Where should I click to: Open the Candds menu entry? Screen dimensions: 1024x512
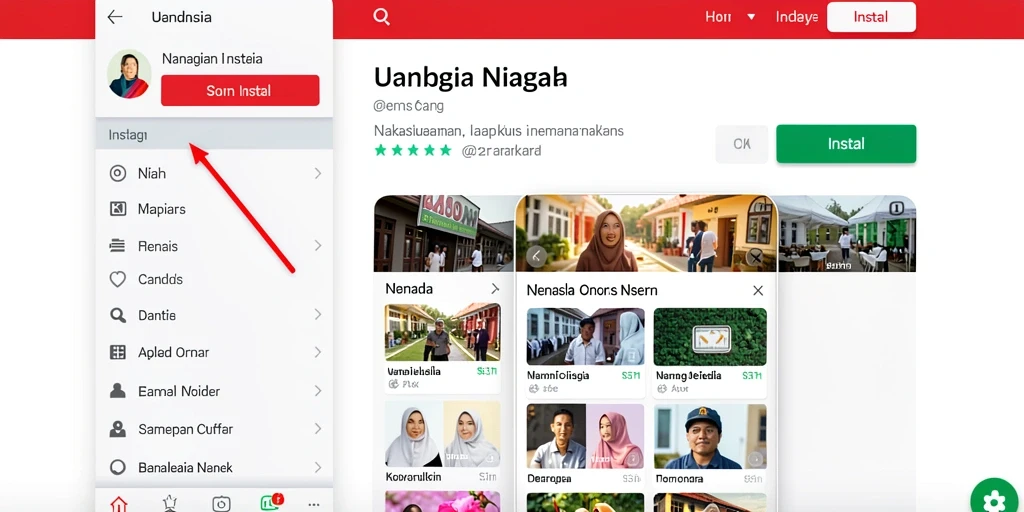214,280
